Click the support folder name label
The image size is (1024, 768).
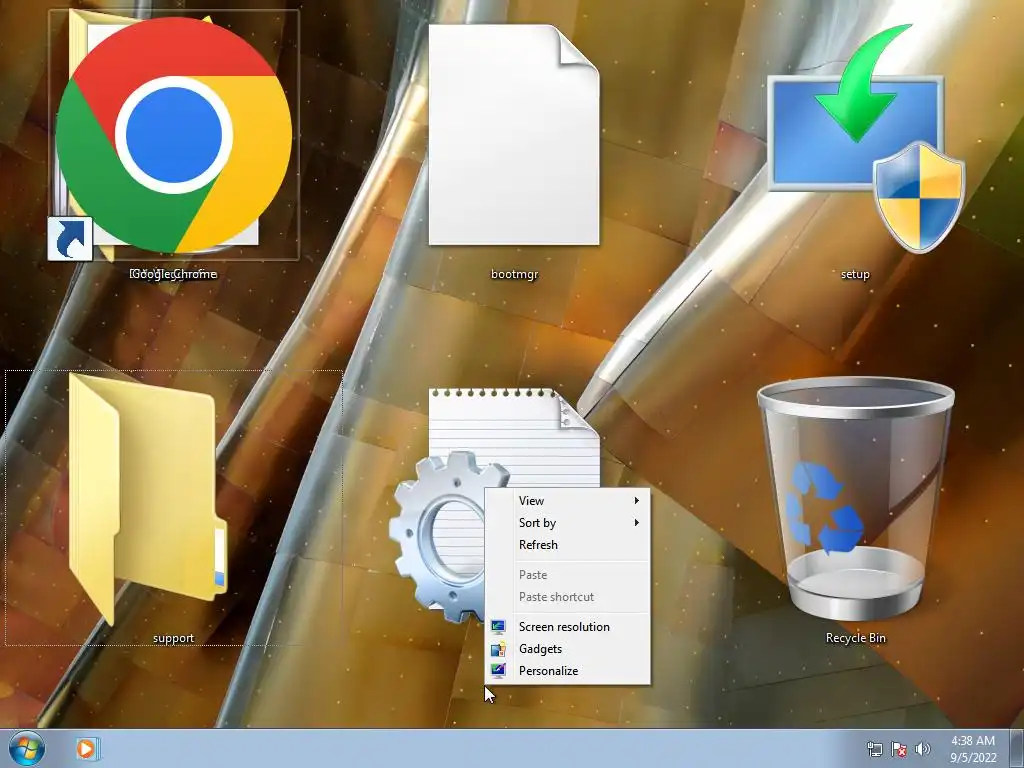coord(173,638)
